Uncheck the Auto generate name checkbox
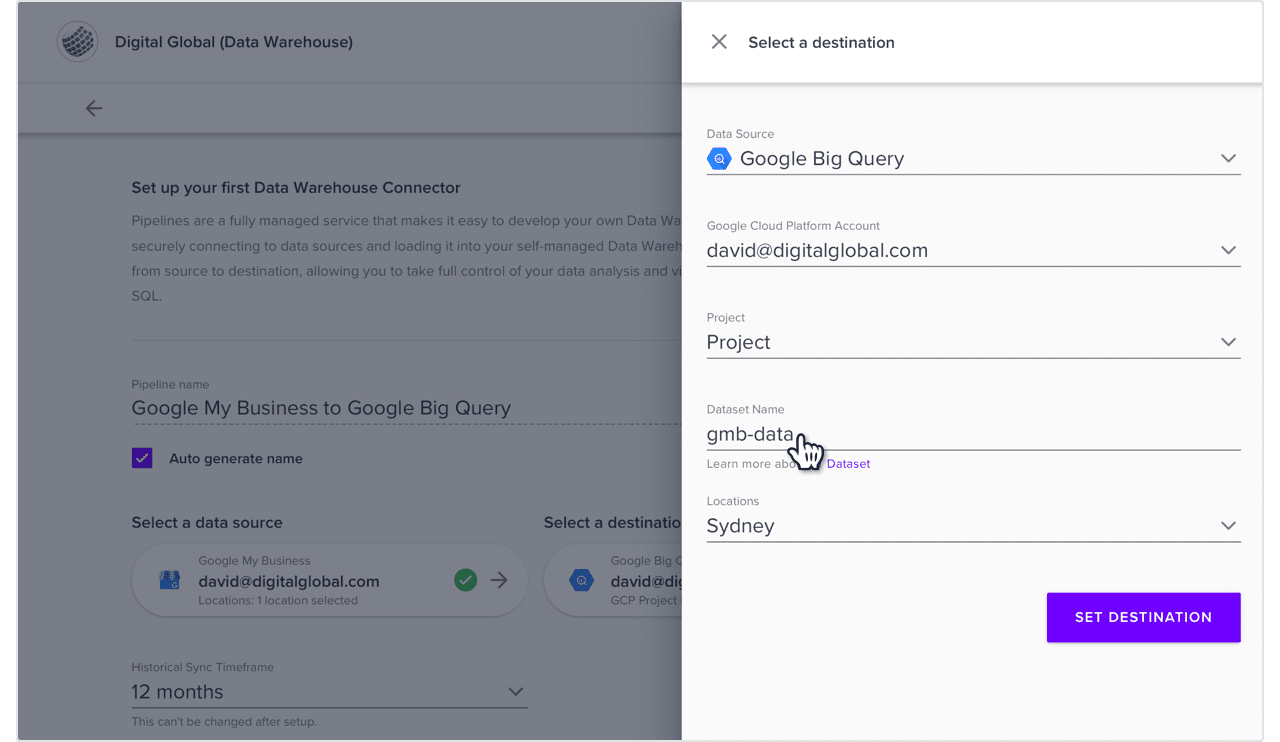Viewport: 1280px width, 742px height. pos(142,458)
